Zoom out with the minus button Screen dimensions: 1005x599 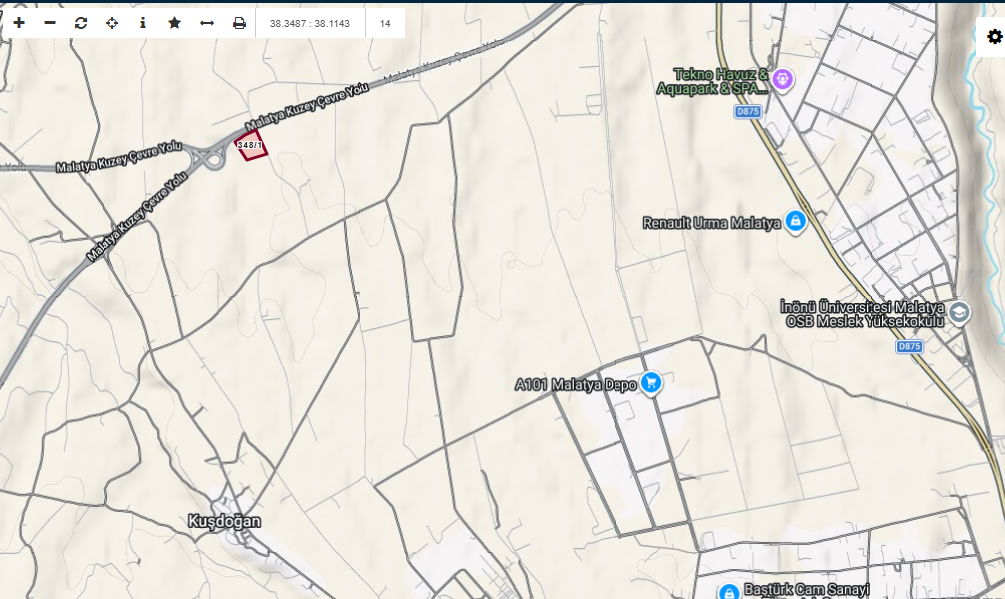50,23
